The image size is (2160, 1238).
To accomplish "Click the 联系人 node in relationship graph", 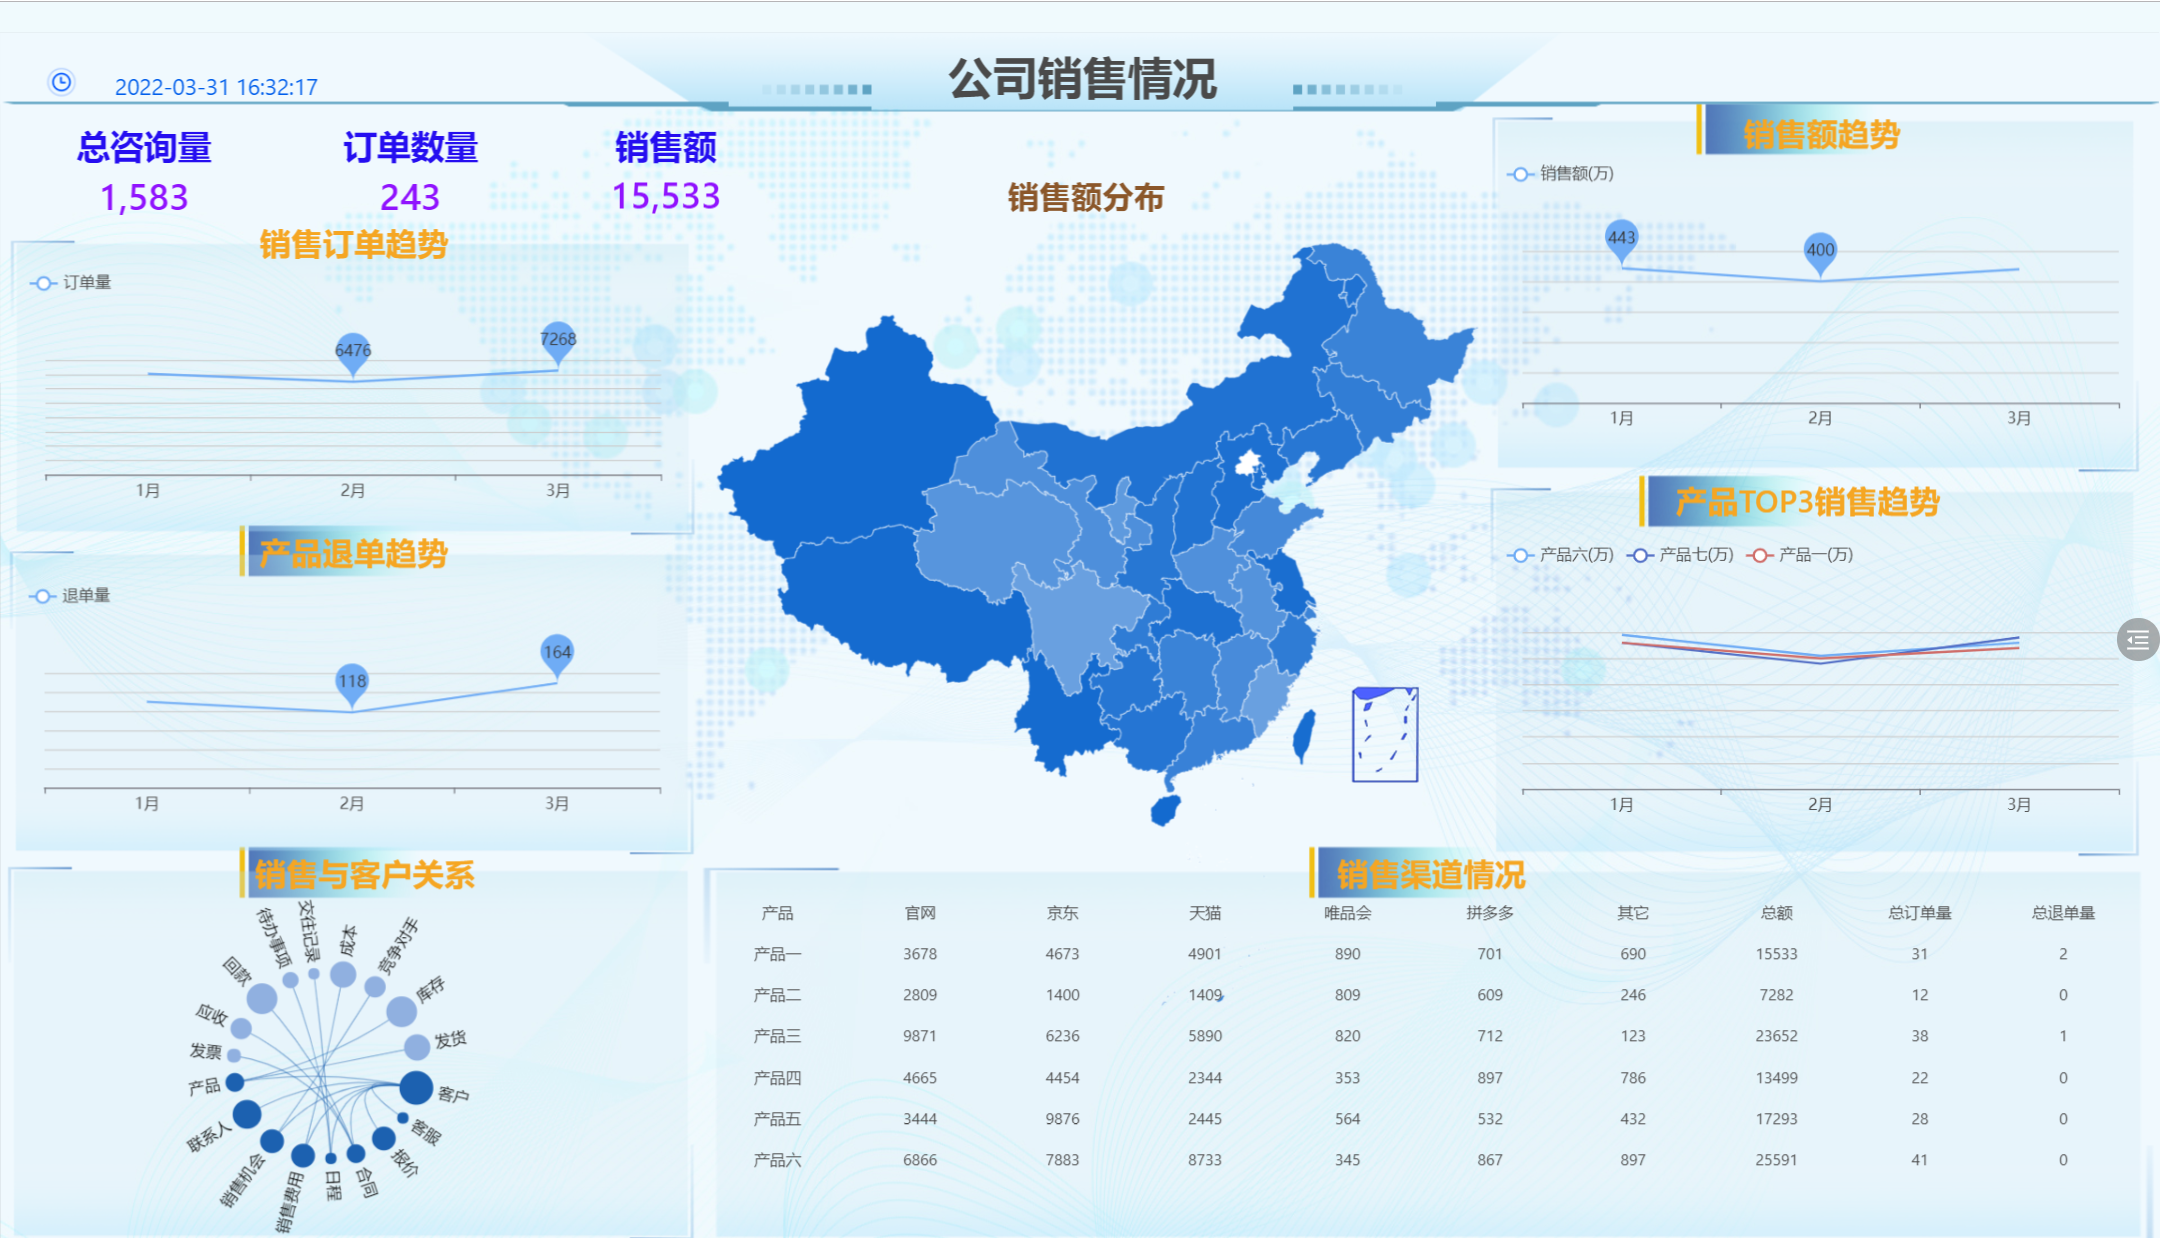I will 247,1113.
